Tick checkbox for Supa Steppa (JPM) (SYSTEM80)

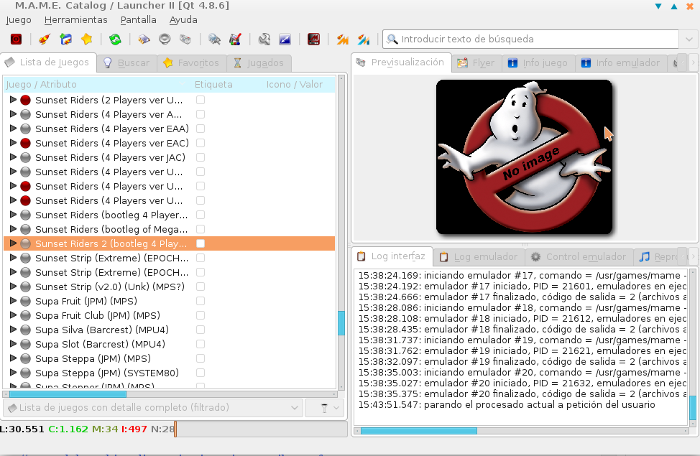pyautogui.click(x=200, y=373)
